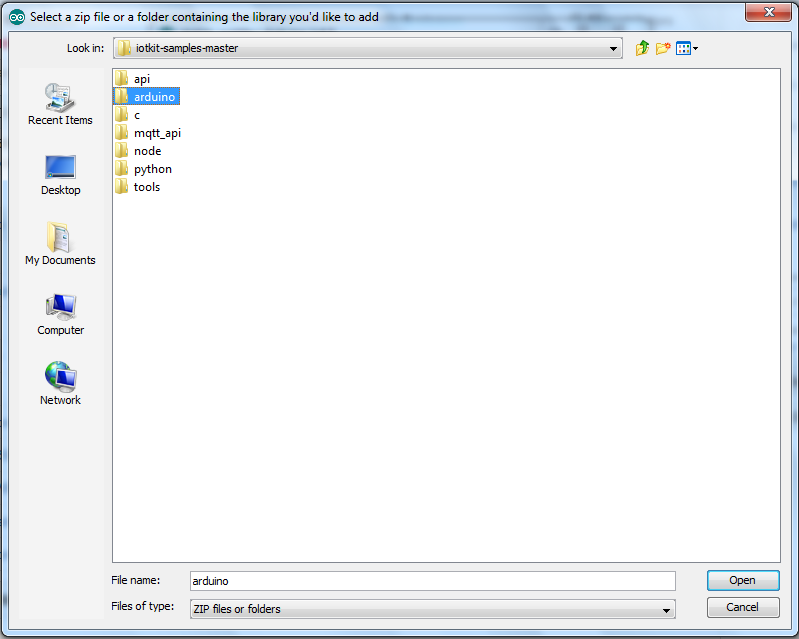Open My Documents location

tap(60, 244)
